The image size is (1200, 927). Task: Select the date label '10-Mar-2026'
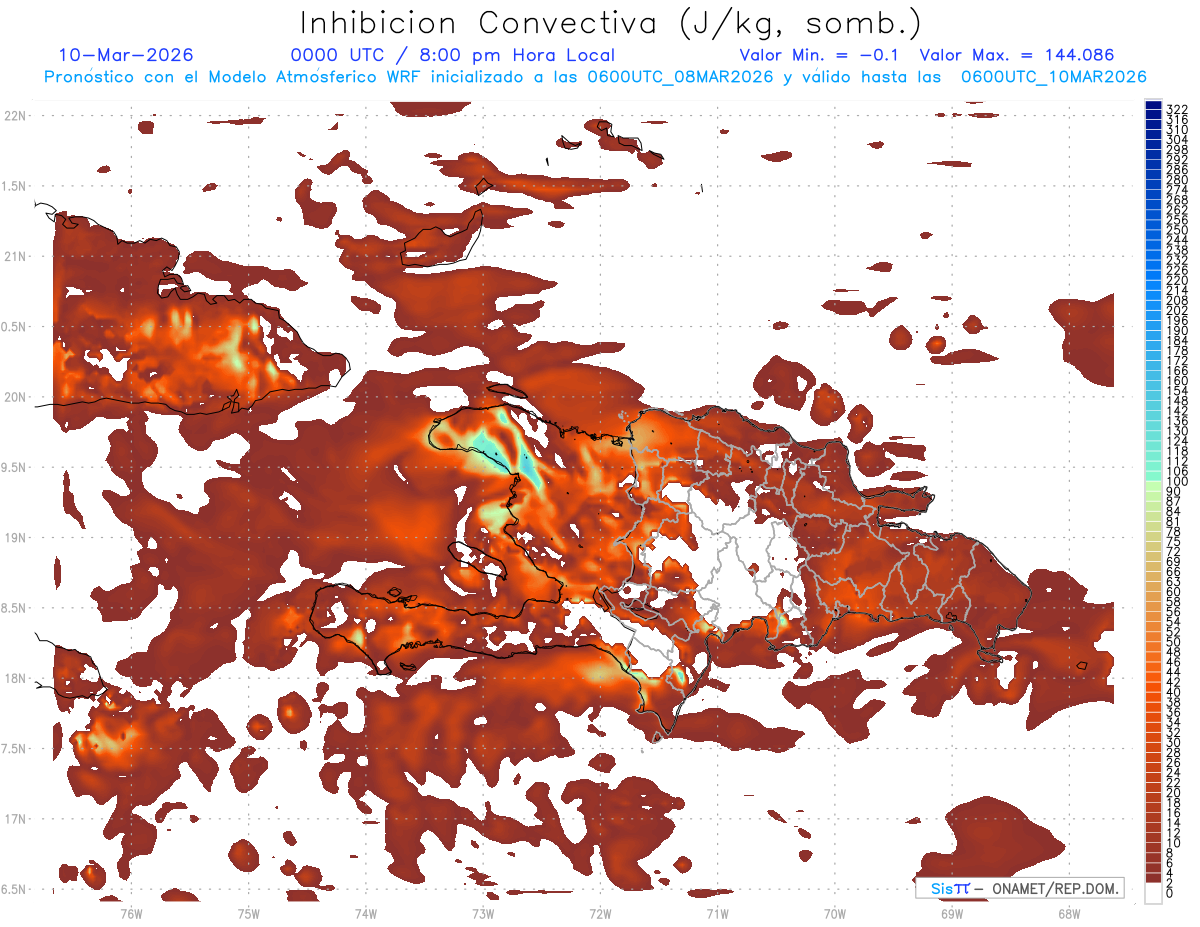coord(126,55)
